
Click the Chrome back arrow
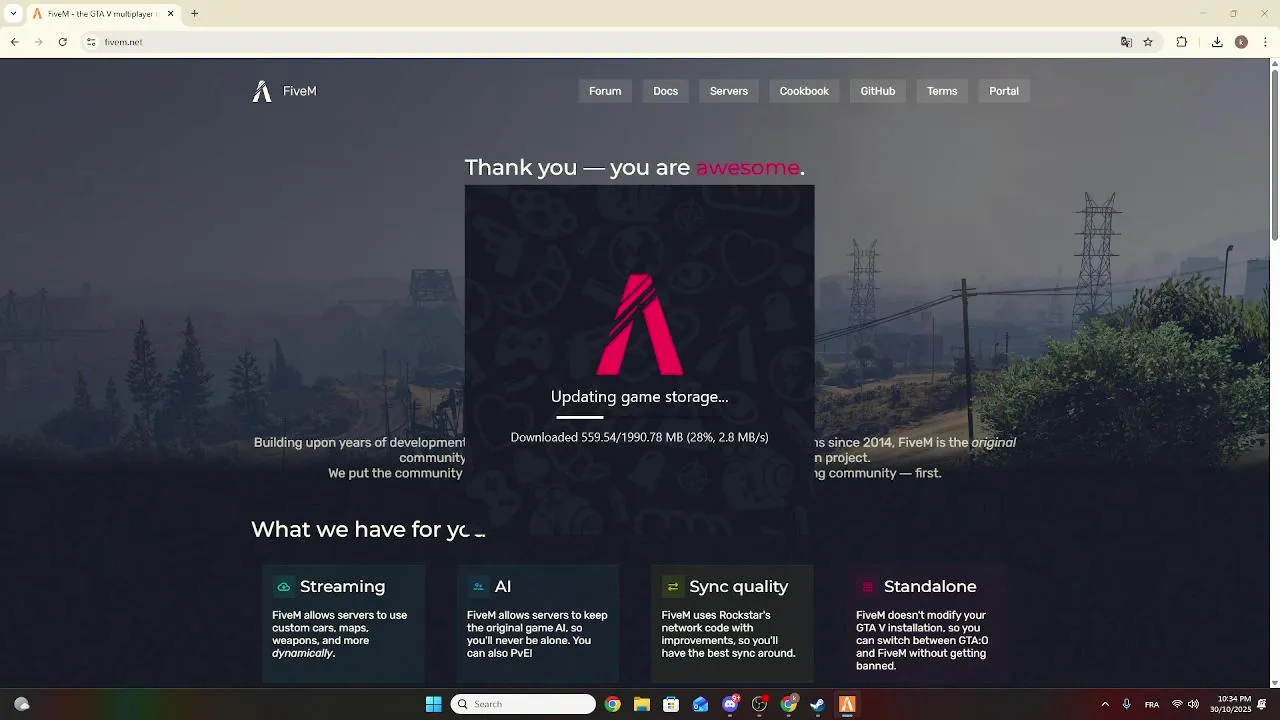click(15, 42)
